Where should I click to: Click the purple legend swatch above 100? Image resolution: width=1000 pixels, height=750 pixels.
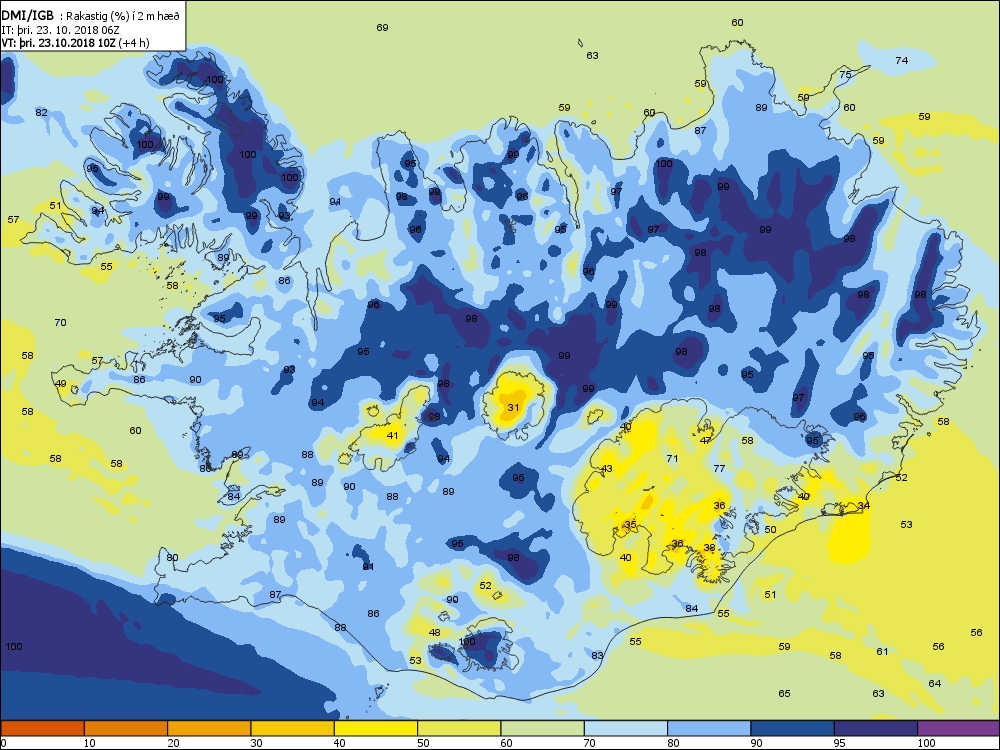[959, 728]
